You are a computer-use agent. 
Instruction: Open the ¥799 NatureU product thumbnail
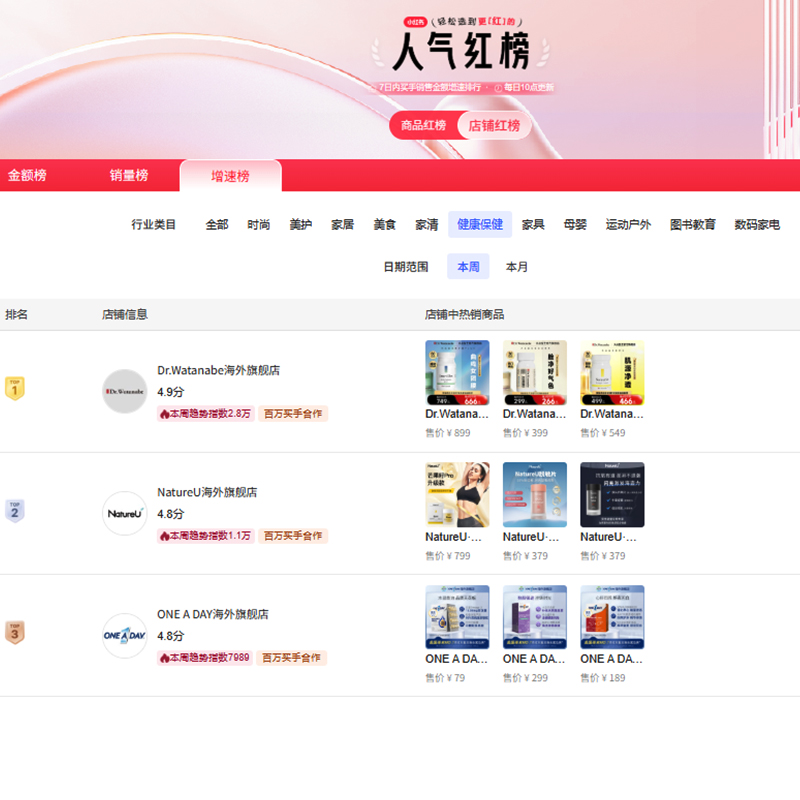(457, 494)
